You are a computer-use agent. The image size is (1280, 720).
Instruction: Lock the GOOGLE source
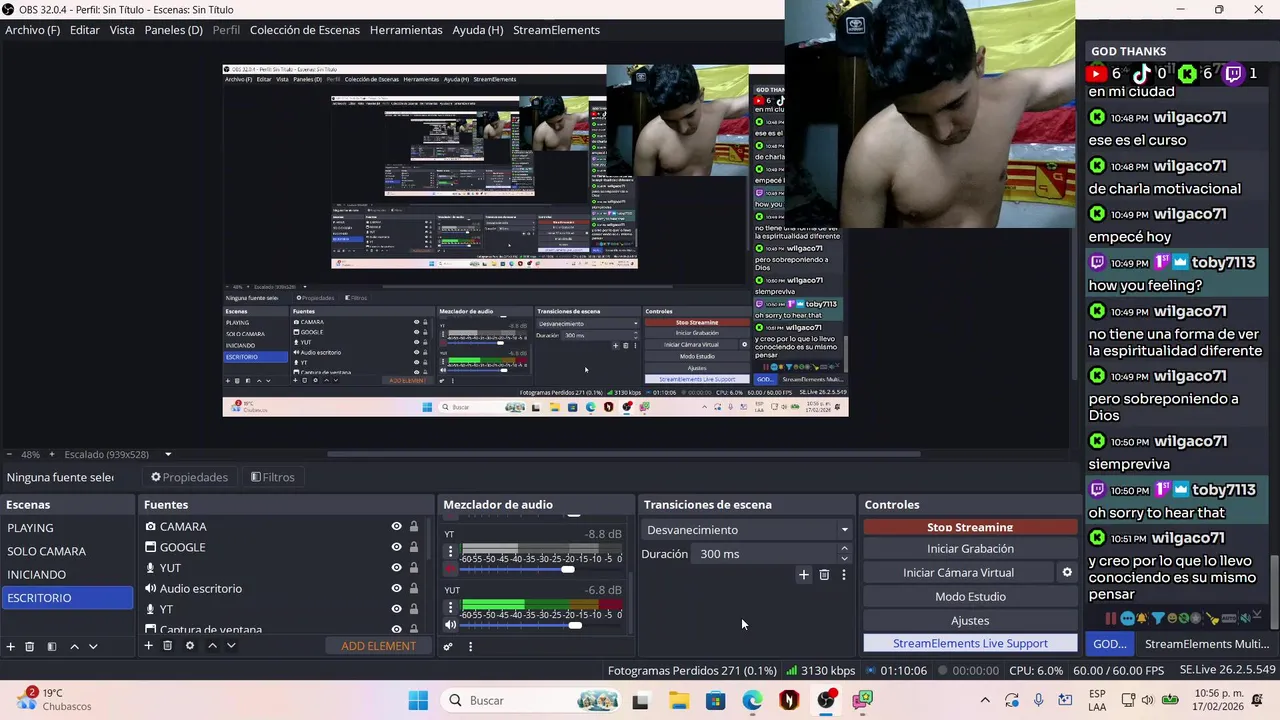414,547
